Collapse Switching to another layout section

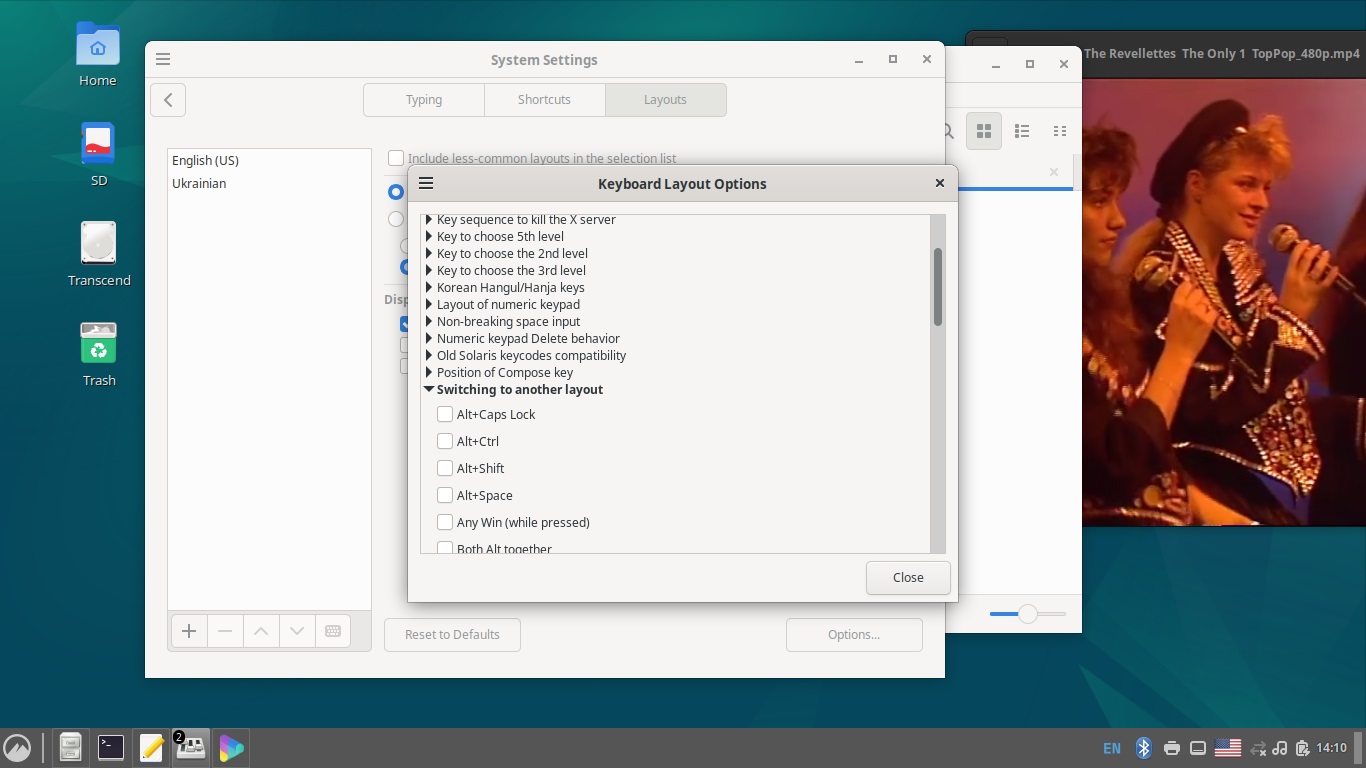(429, 389)
